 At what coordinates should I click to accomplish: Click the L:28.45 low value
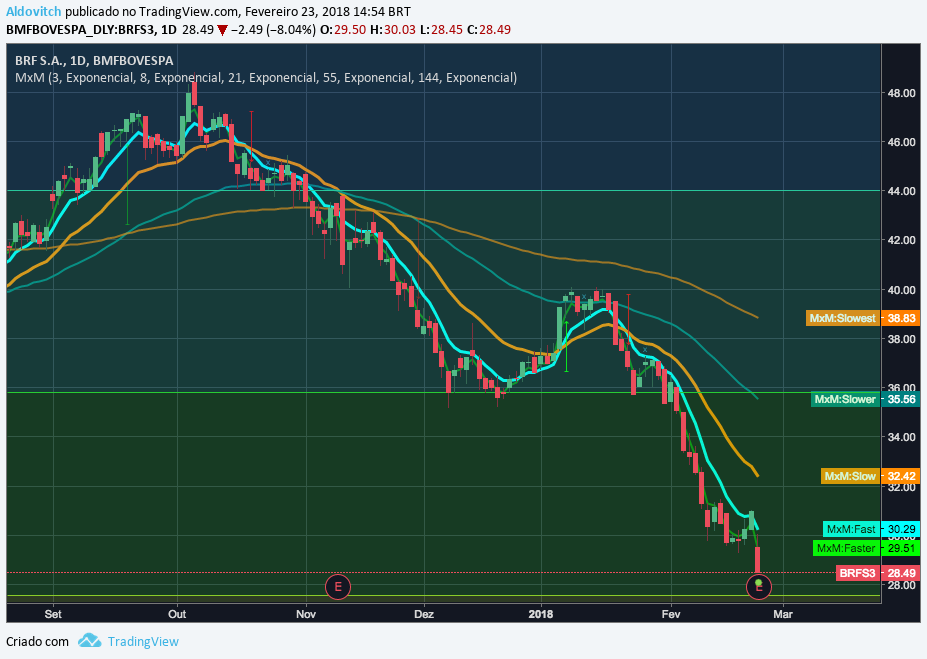(x=441, y=30)
